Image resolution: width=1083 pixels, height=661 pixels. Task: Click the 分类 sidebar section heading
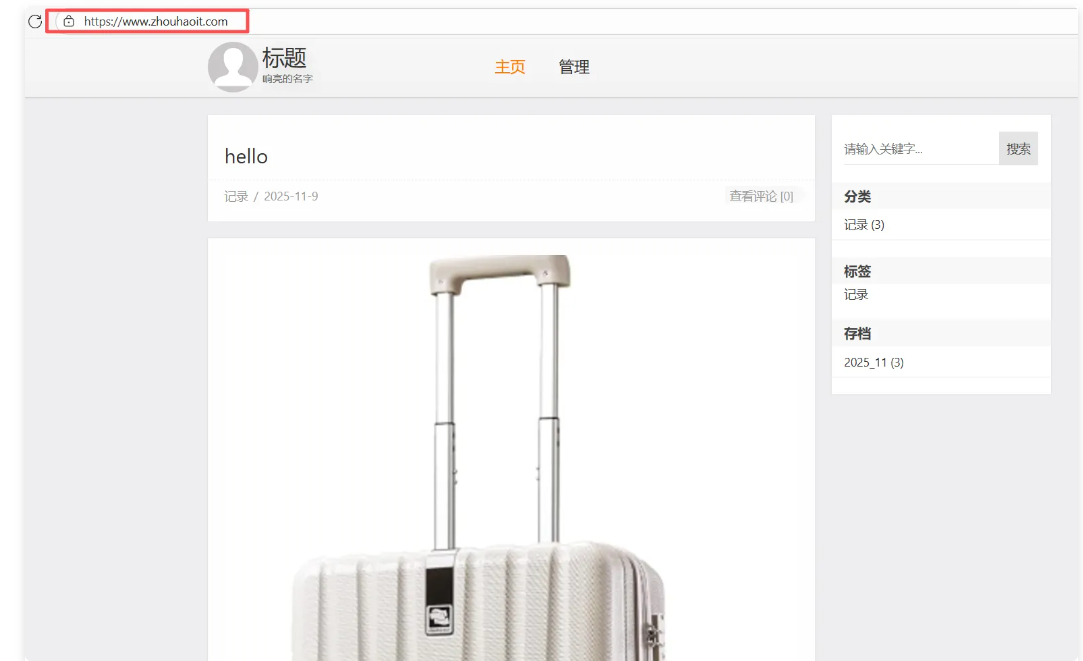pos(857,196)
